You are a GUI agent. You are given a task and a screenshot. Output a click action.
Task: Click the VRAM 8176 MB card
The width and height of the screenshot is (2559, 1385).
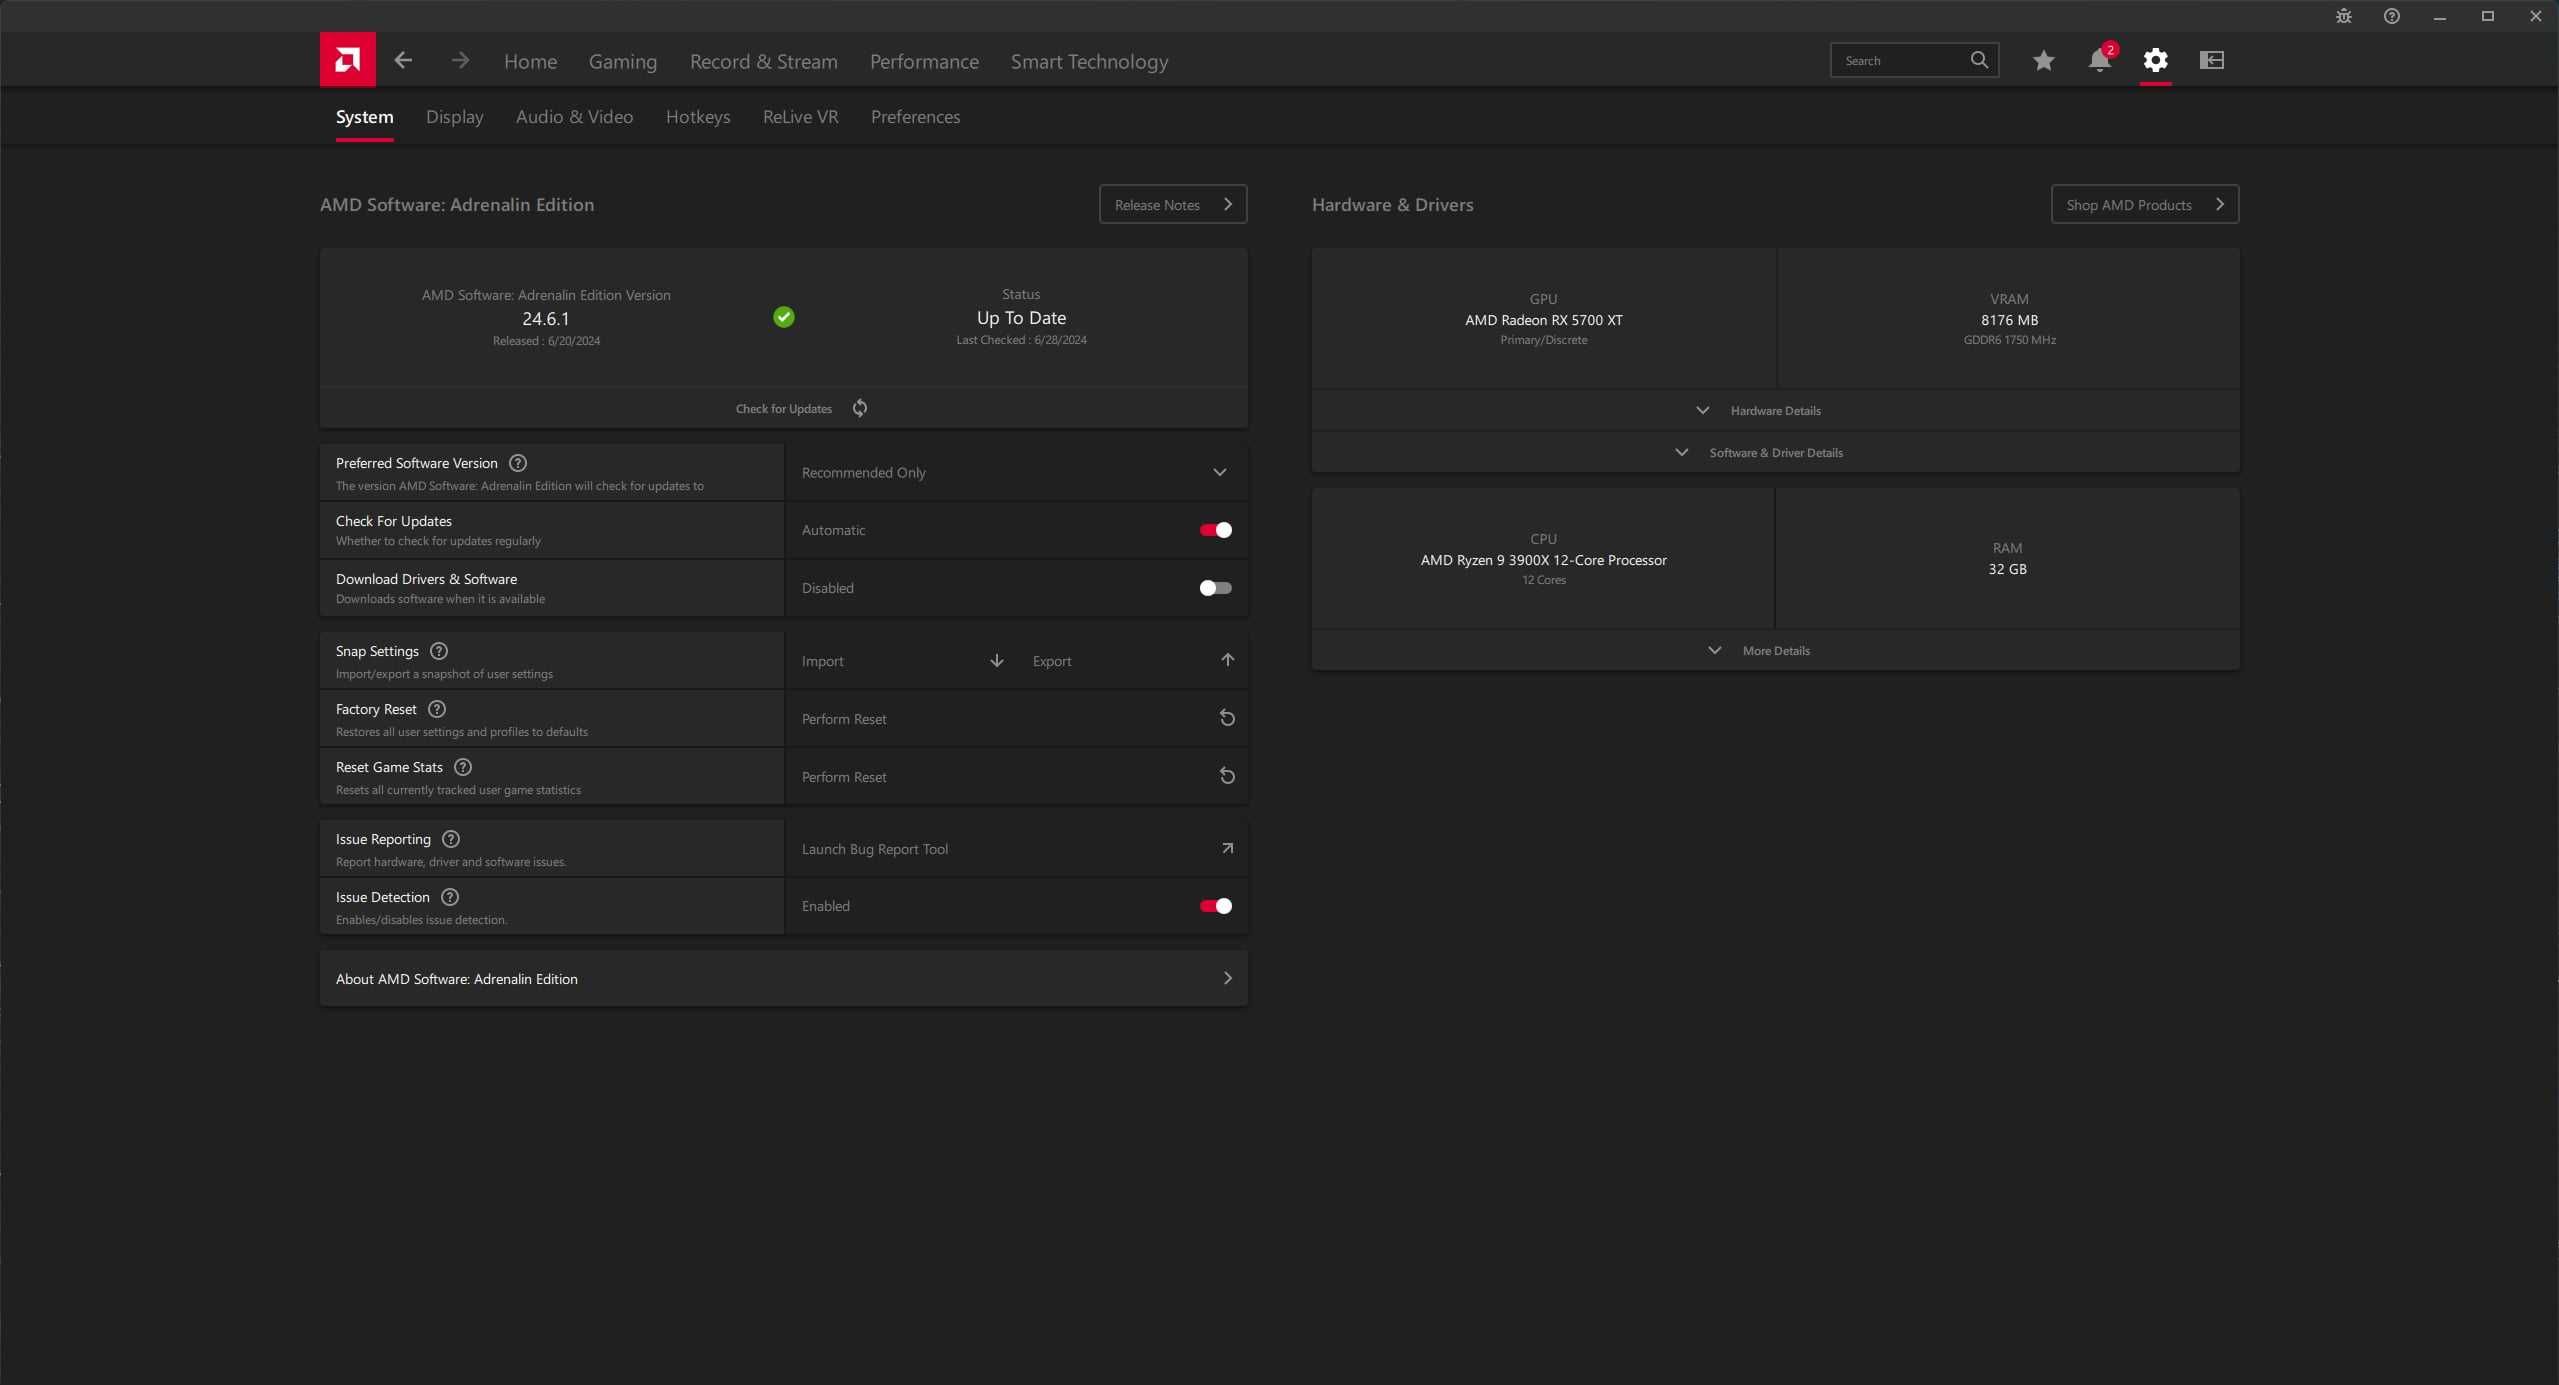(2008, 319)
